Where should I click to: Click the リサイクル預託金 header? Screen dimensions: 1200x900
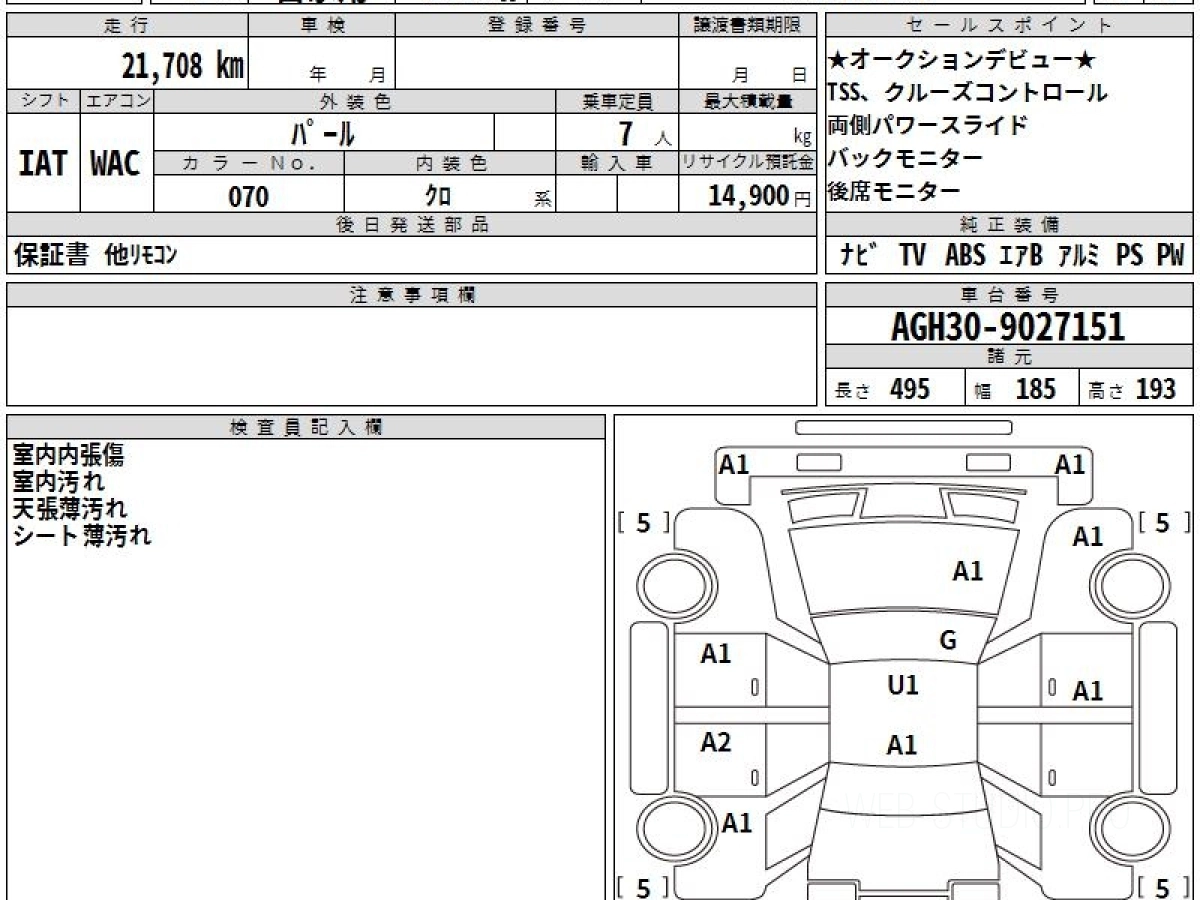pyautogui.click(x=747, y=163)
